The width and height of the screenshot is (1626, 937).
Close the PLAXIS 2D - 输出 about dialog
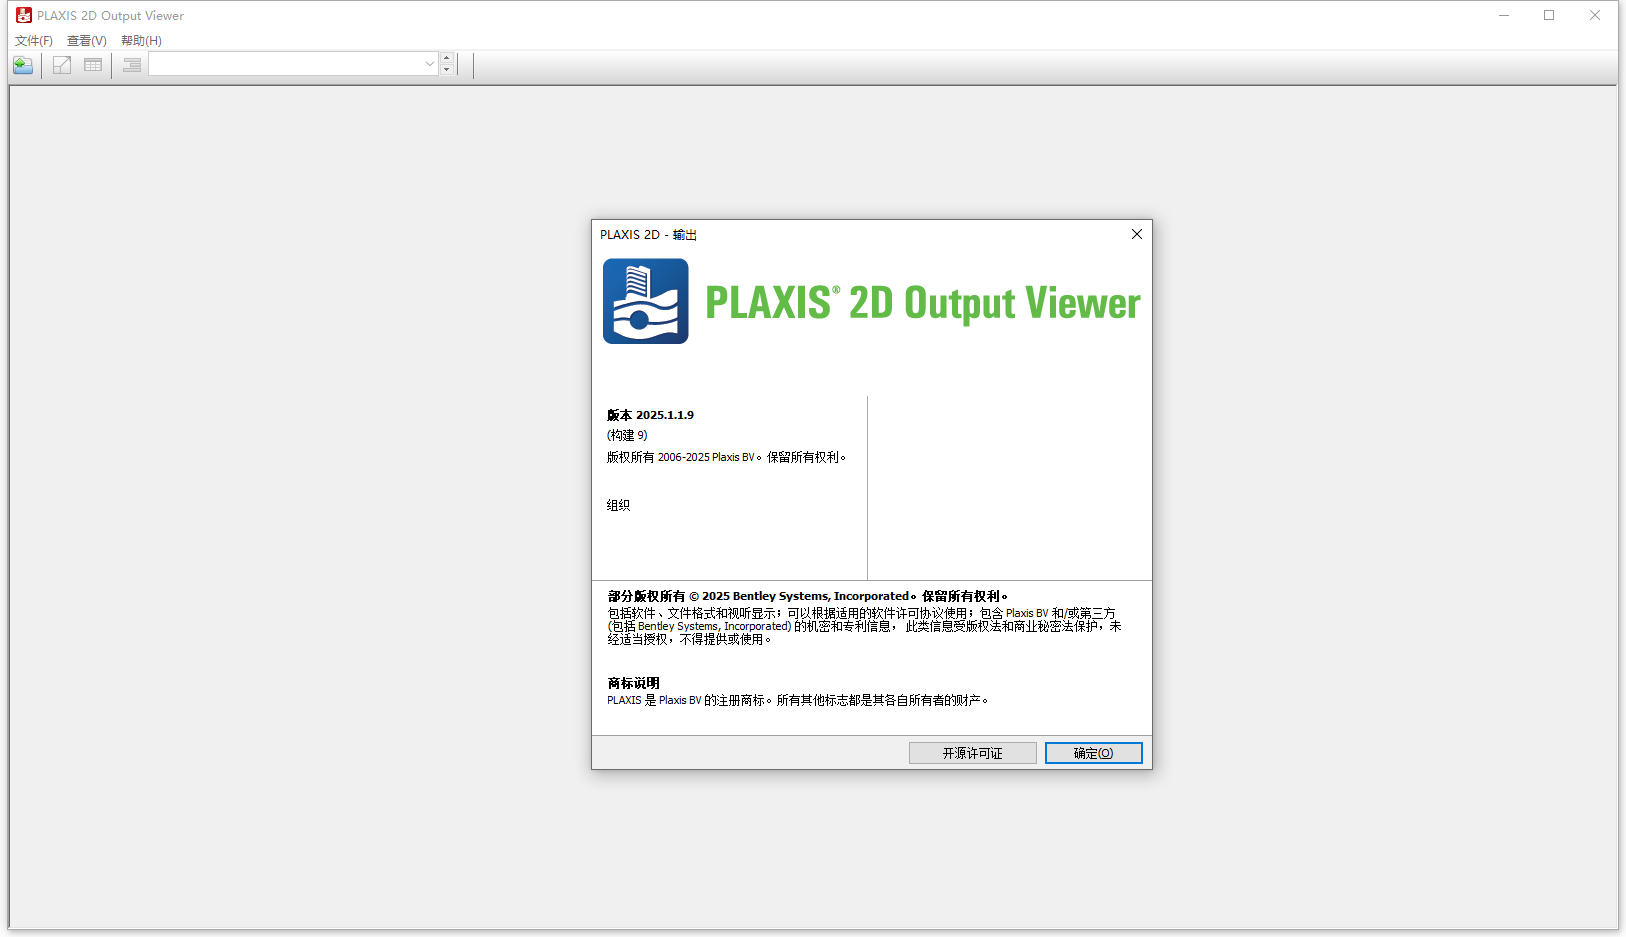coord(1136,234)
